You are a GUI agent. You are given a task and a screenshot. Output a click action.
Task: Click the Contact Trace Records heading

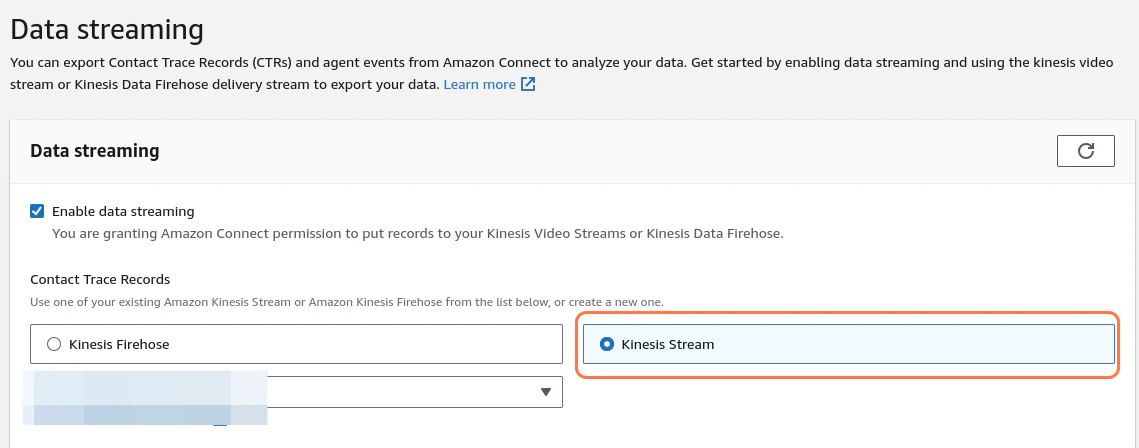pos(100,280)
